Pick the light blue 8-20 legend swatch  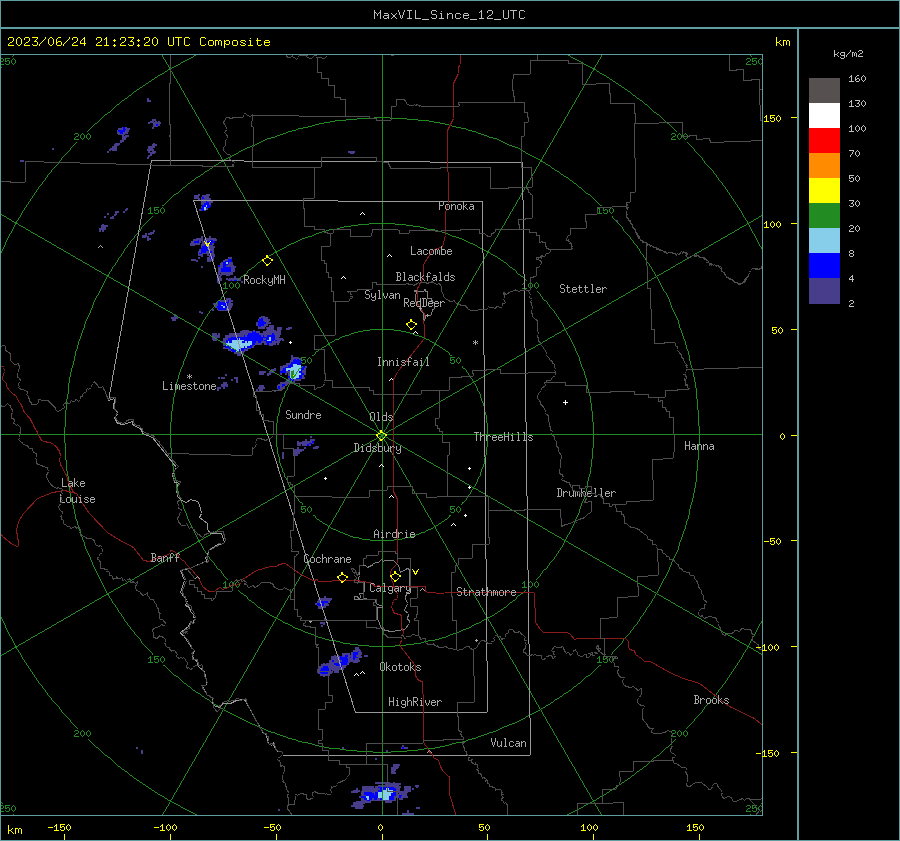[824, 241]
